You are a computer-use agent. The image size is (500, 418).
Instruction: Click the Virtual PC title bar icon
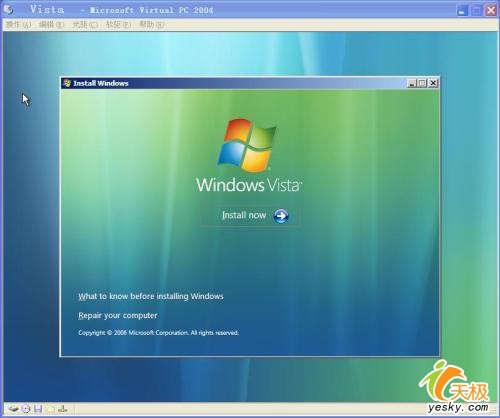[x=8, y=10]
